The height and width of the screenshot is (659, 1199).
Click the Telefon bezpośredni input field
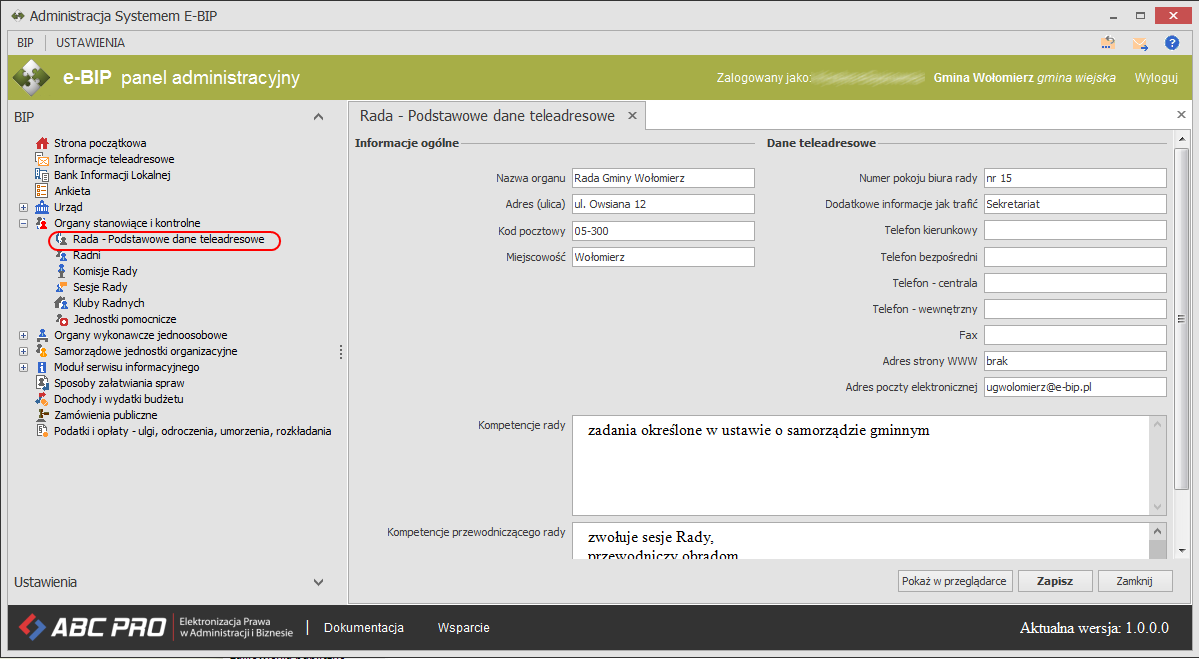tap(1075, 257)
